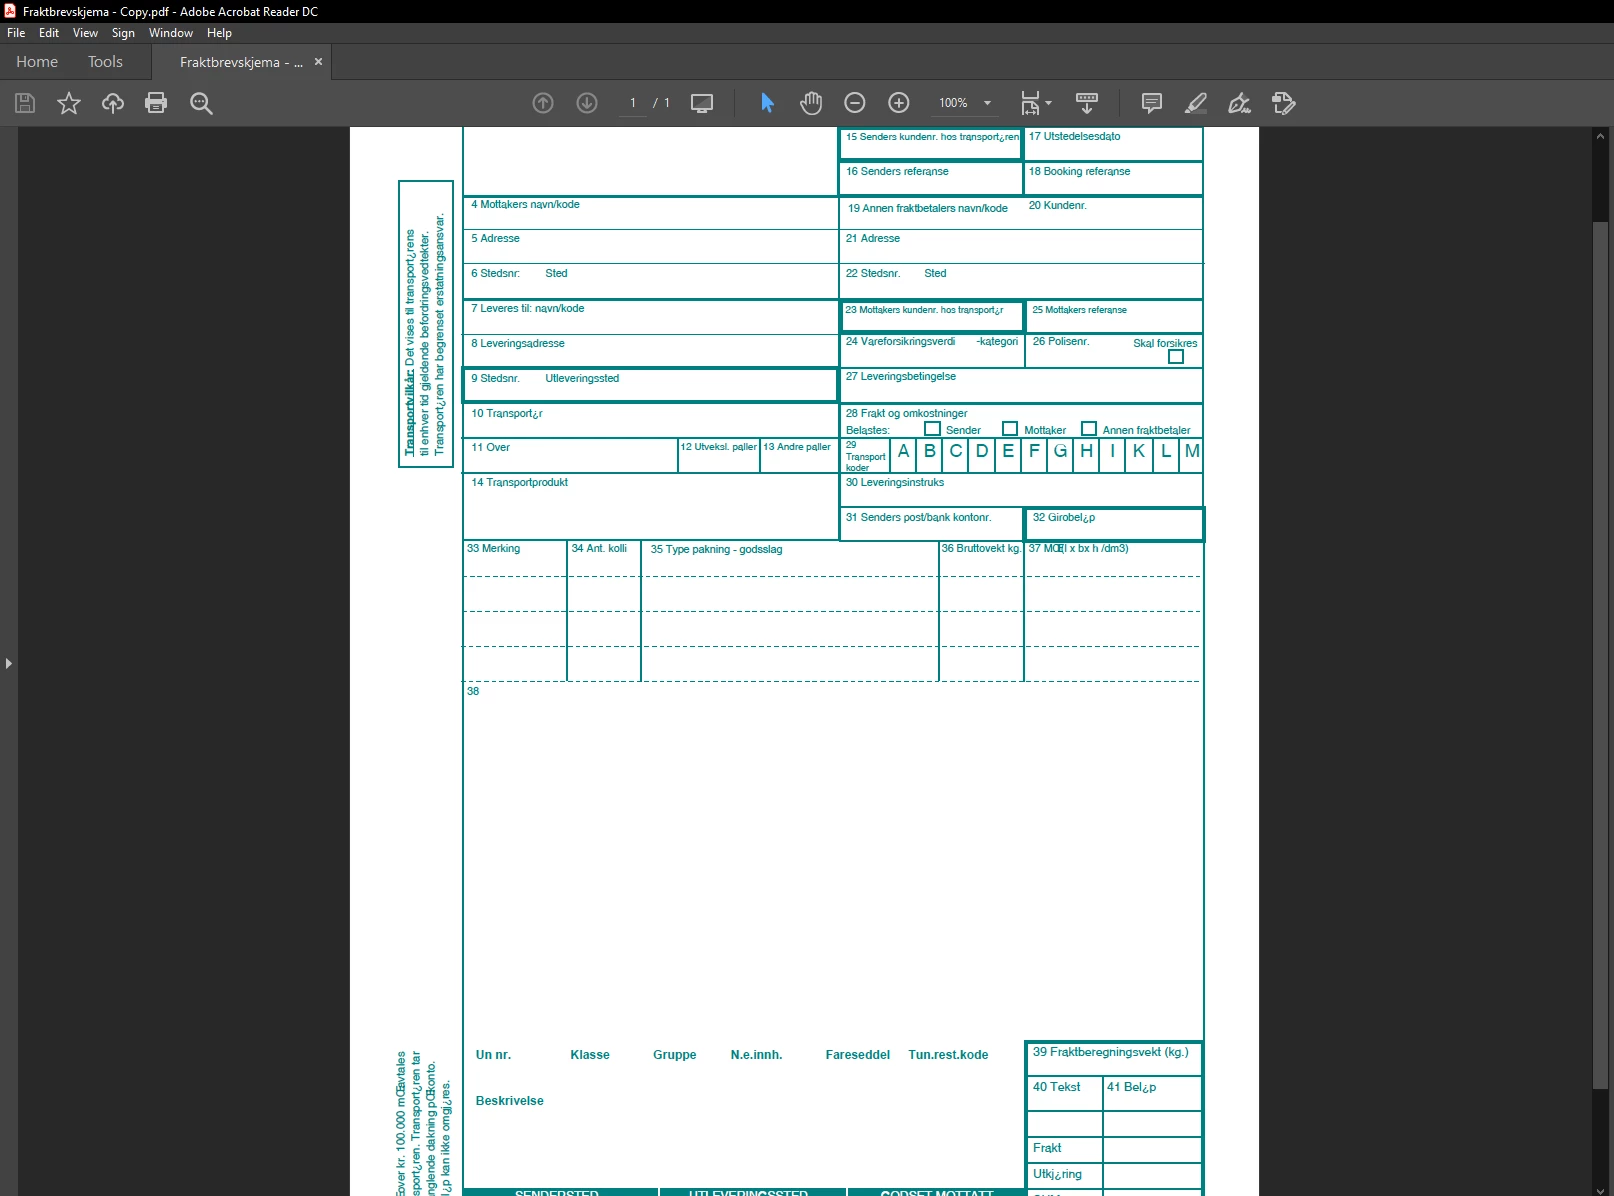Check the Skal forsikres checkbox
The image size is (1614, 1196).
(1176, 357)
